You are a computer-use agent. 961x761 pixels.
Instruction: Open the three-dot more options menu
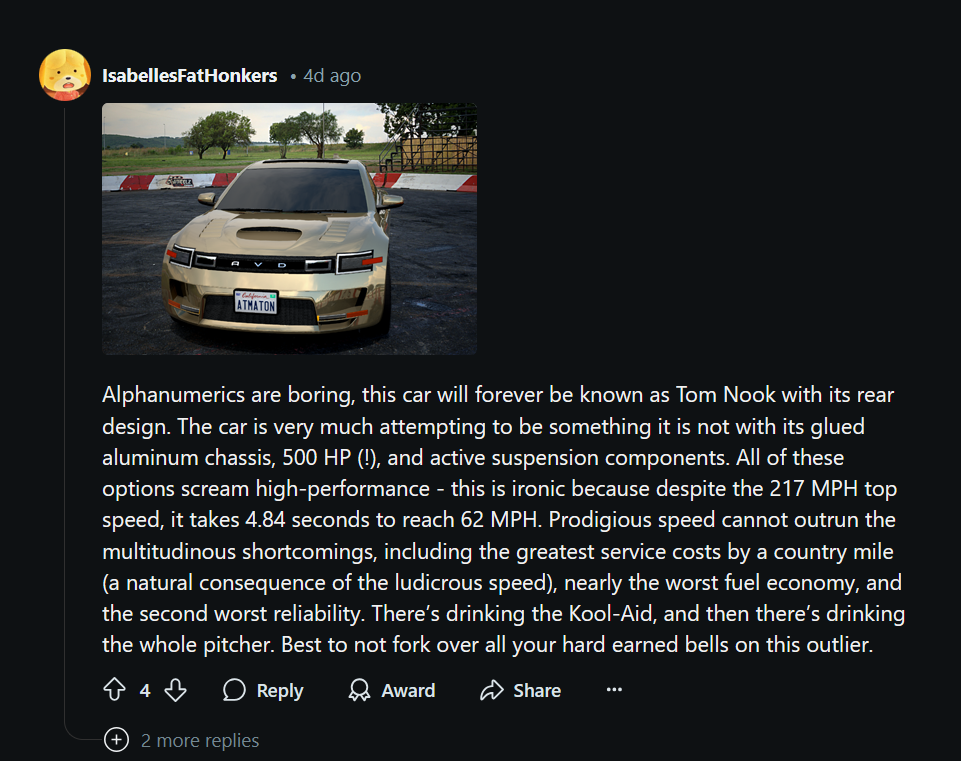[x=614, y=690]
